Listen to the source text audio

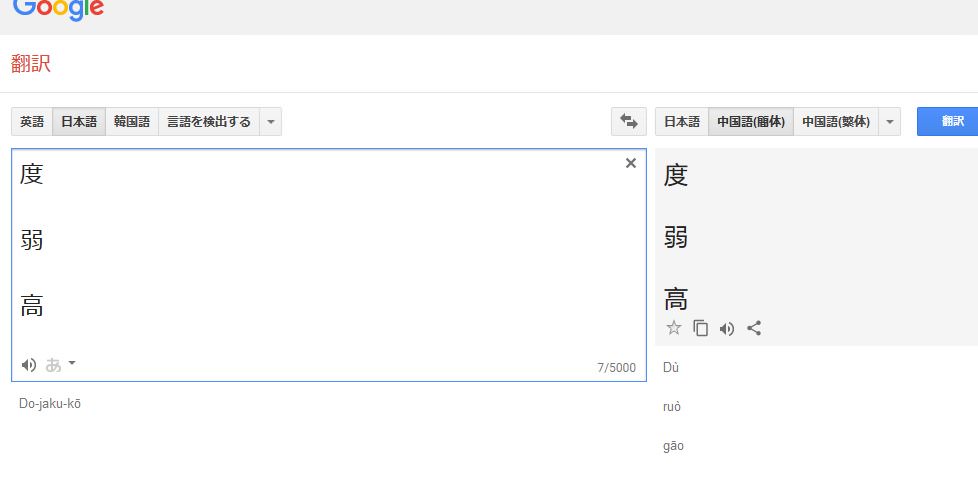click(x=29, y=365)
